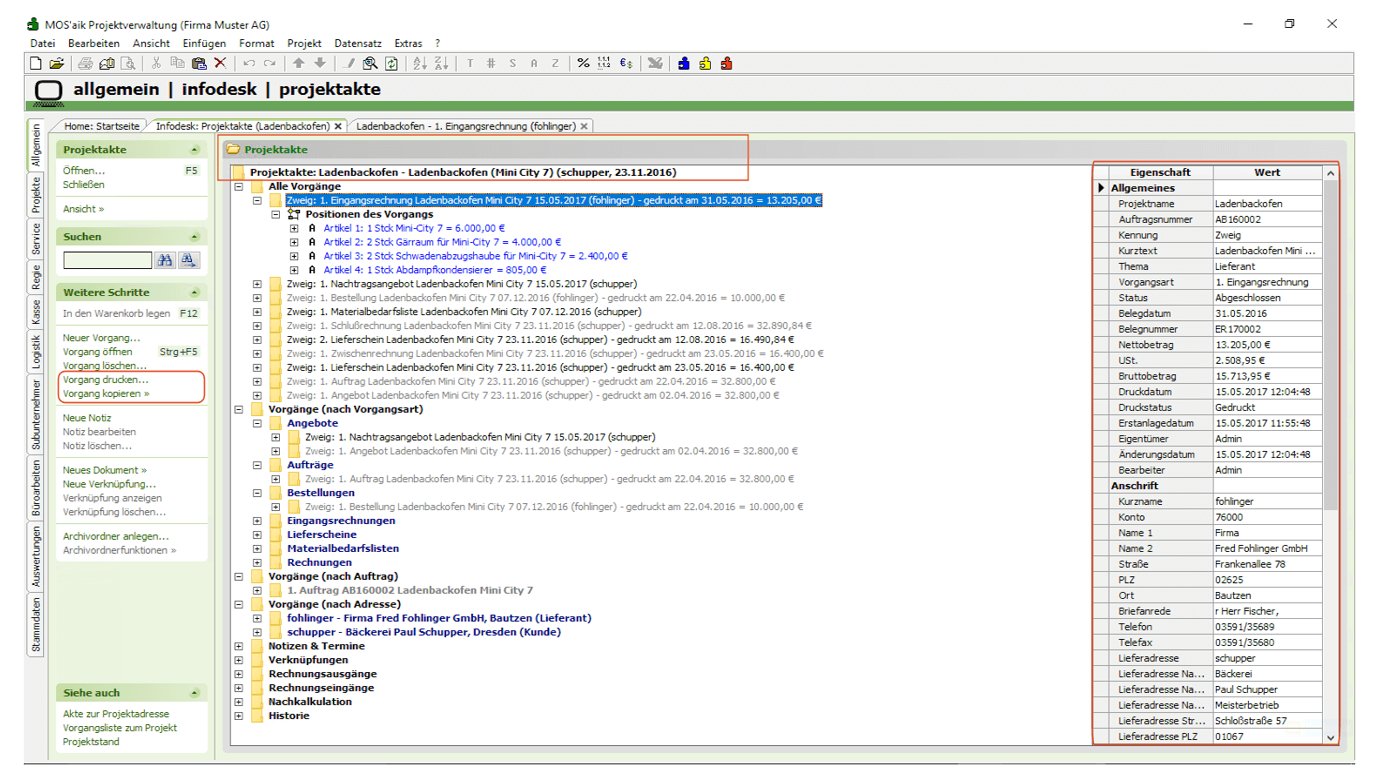Click the refresh toolbar icon
This screenshot has height=780, width=1380.
[391, 63]
